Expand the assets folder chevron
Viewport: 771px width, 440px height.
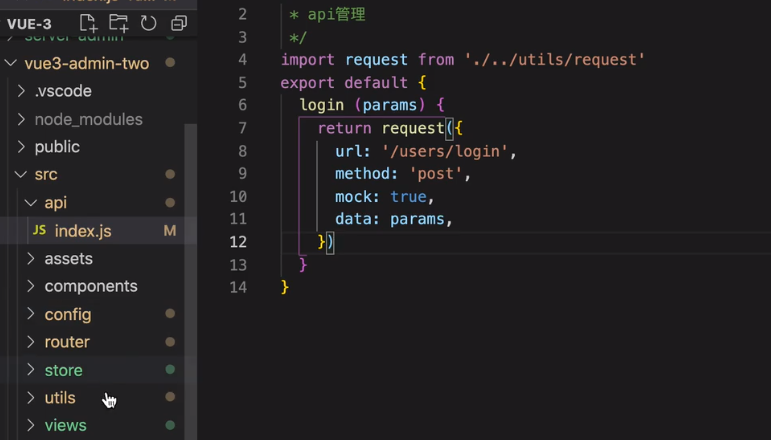pyautogui.click(x=31, y=258)
